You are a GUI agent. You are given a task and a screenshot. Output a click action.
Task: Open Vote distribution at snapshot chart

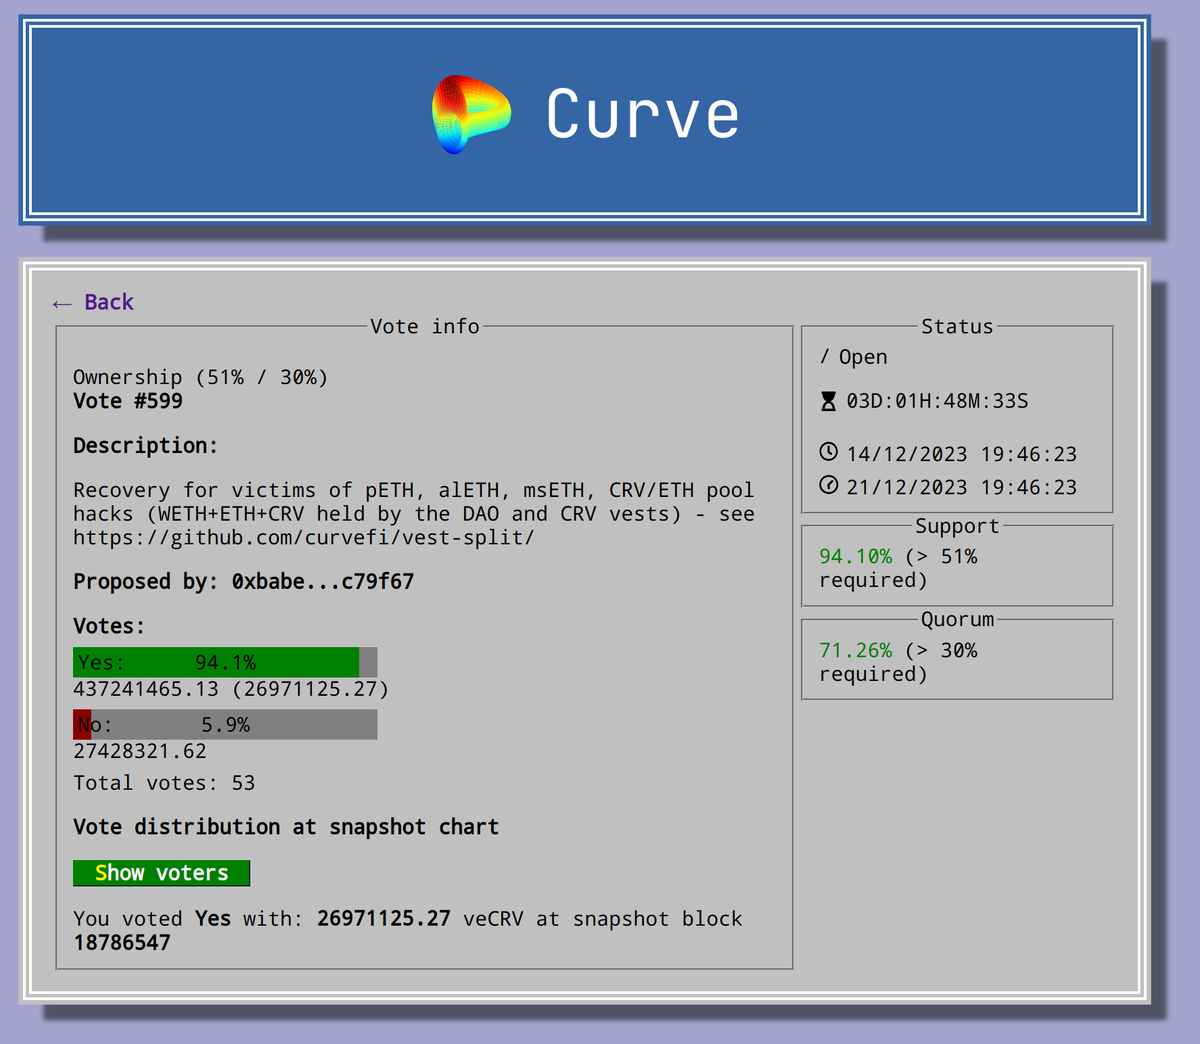tap(285, 827)
